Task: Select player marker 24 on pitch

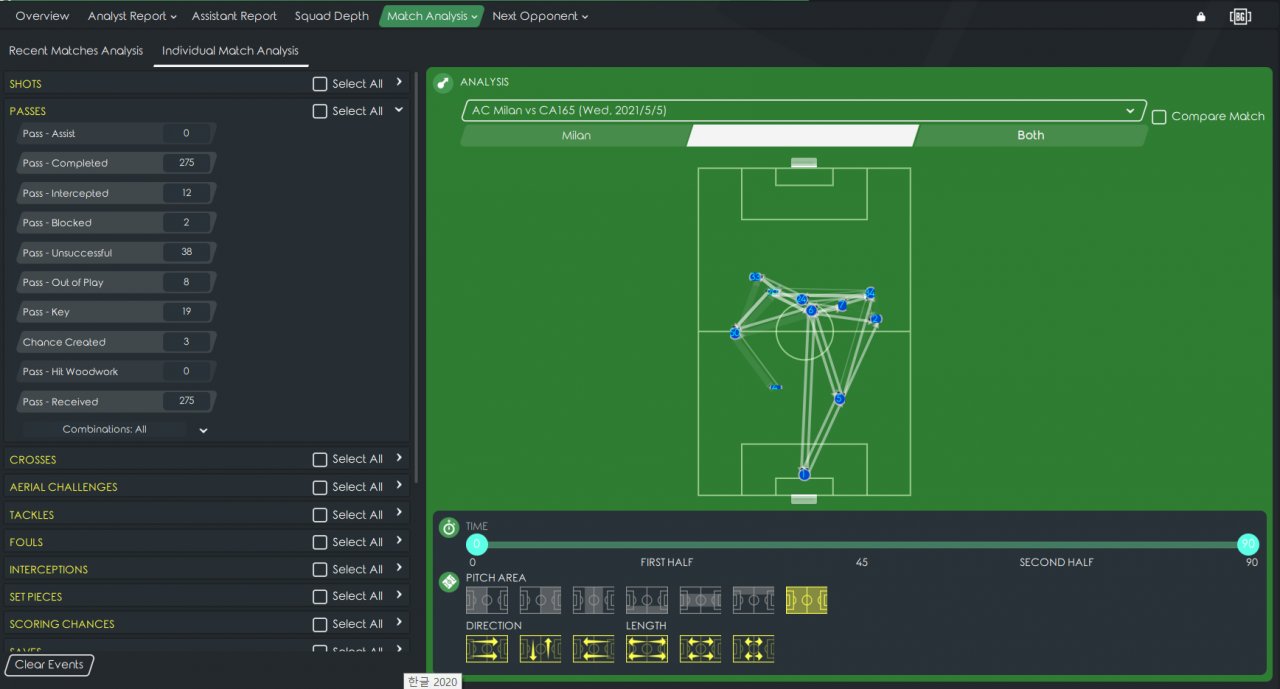Action: coord(802,299)
